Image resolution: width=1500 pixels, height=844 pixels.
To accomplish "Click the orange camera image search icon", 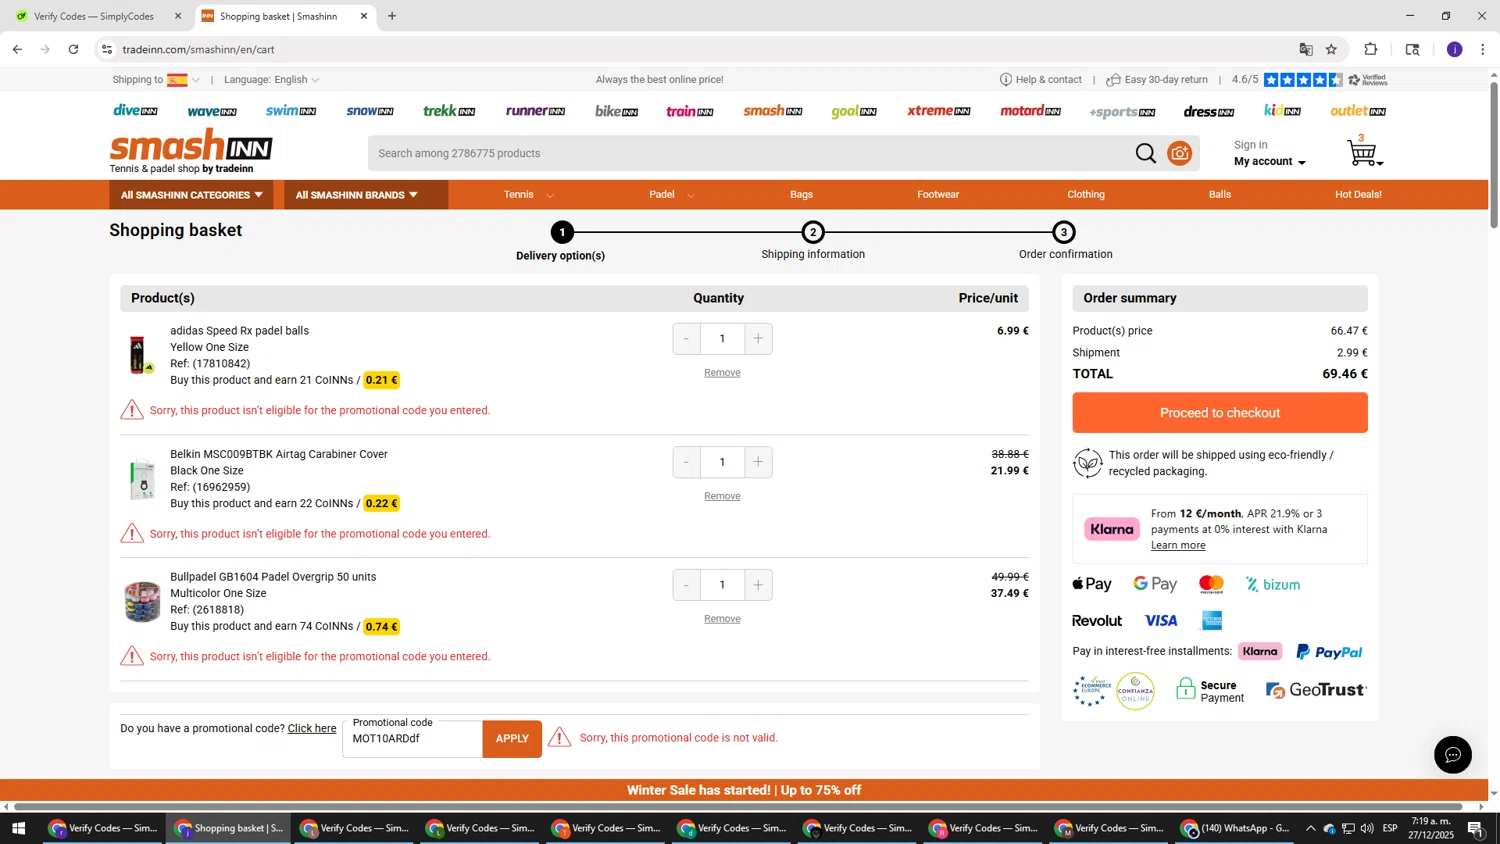I will 1180,153.
